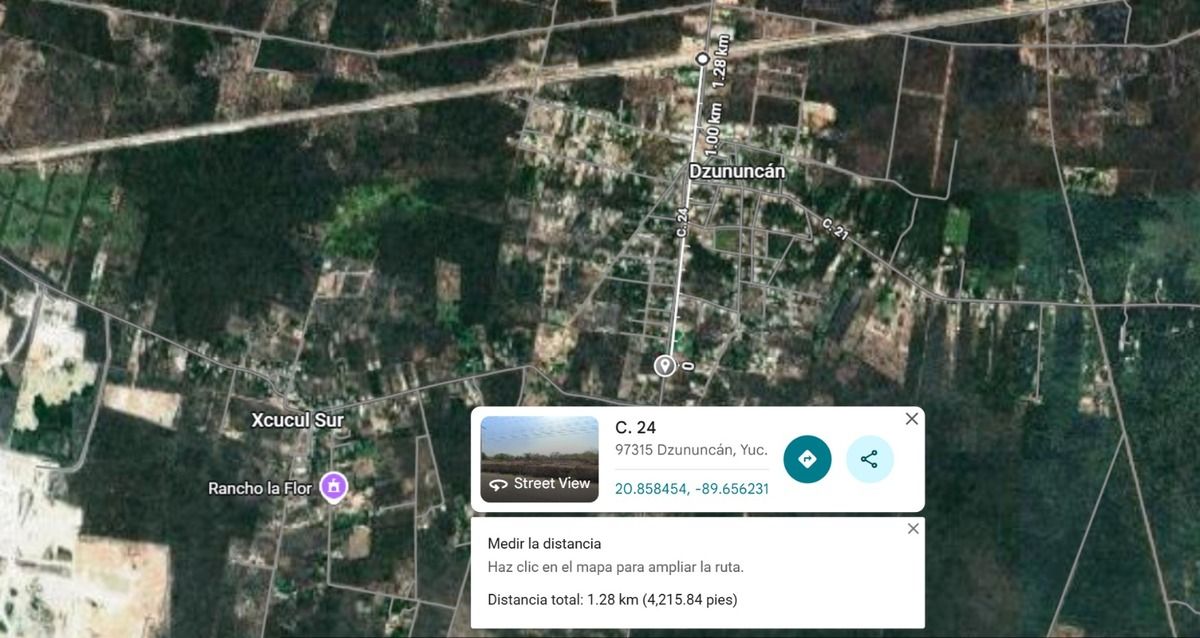Viewport: 1200px width, 638px height.
Task: Click the Medir la distancia heading
Action: tap(544, 544)
